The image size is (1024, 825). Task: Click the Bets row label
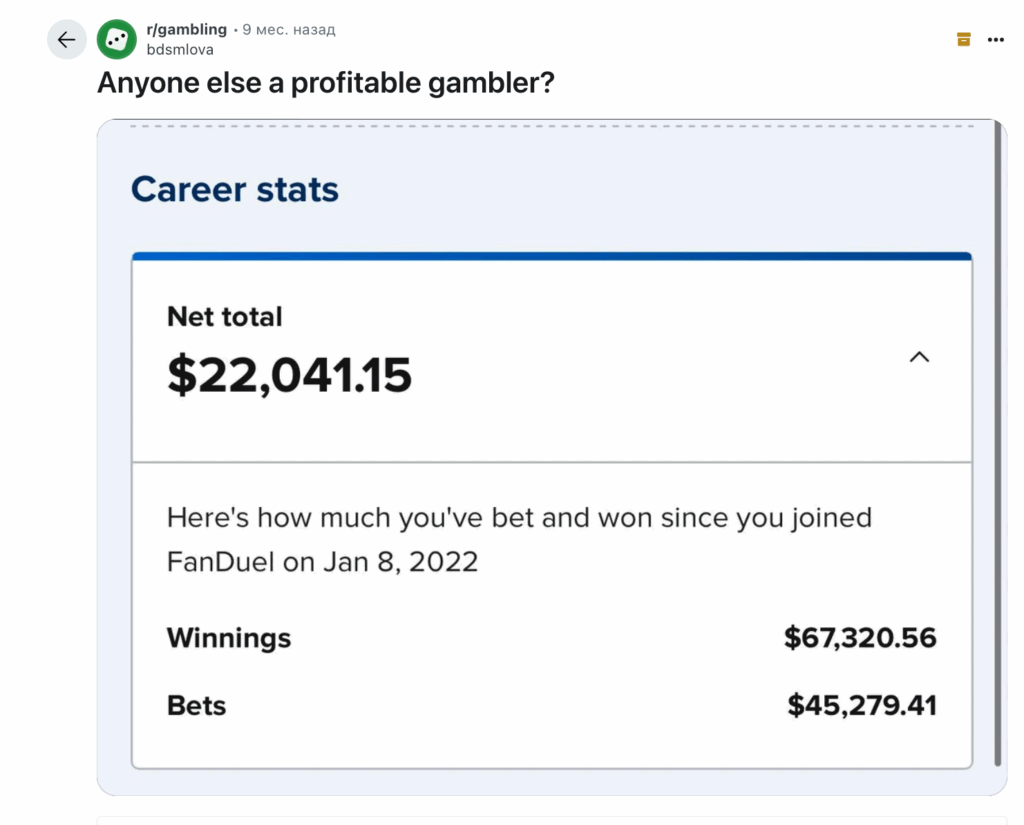click(x=196, y=706)
